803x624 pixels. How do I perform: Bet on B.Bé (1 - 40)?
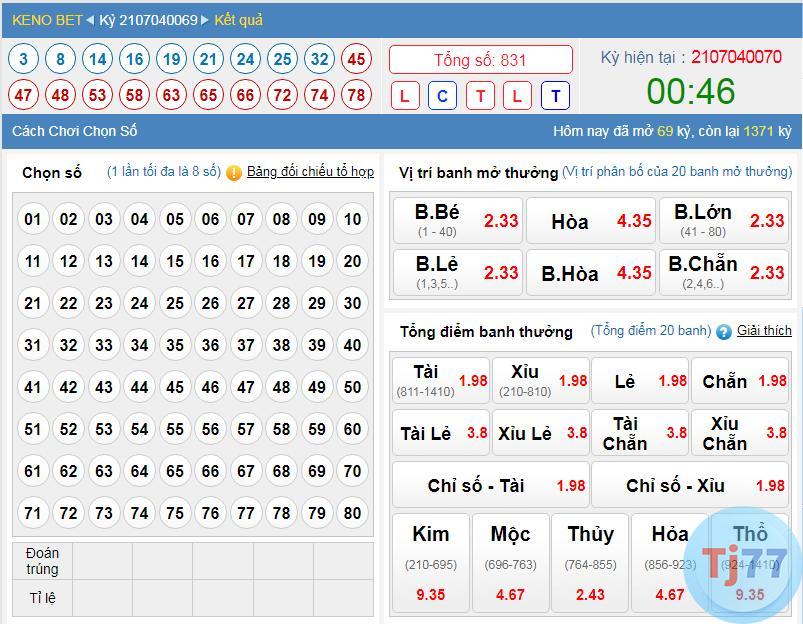pyautogui.click(x=456, y=221)
